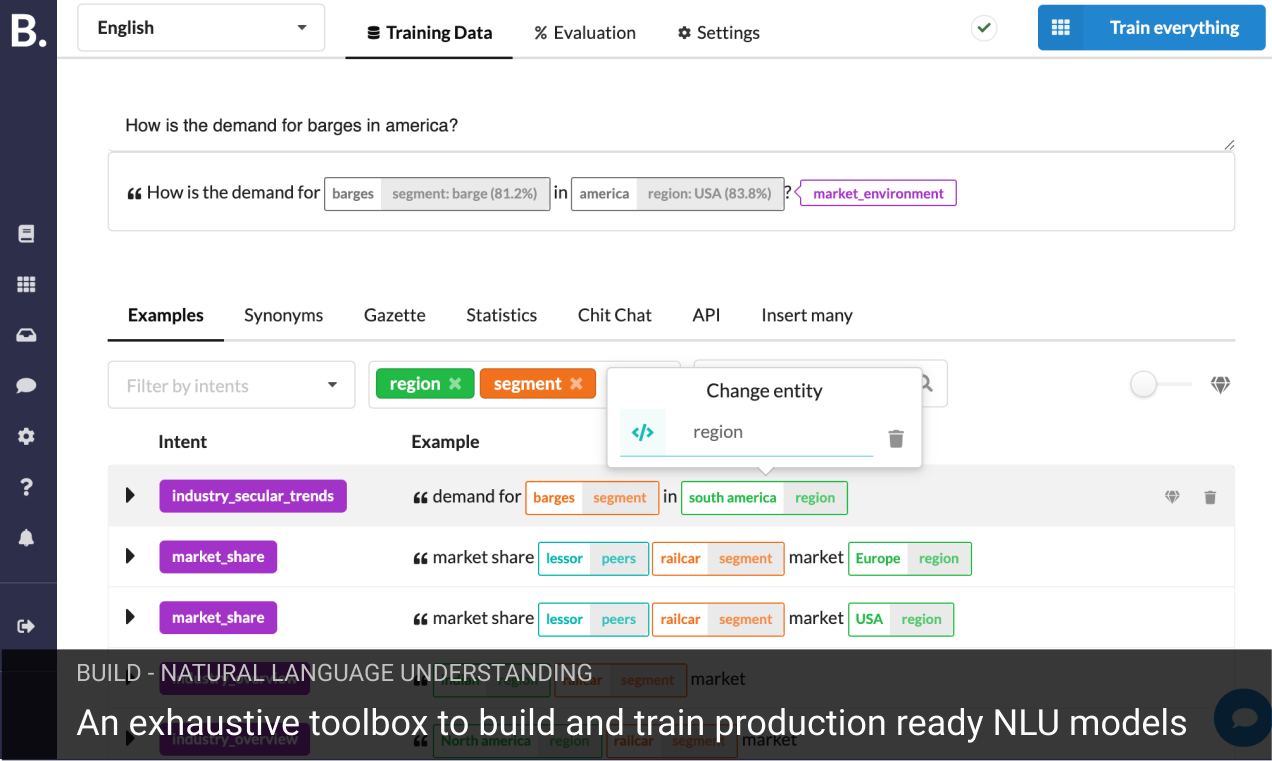
Task: Select the Chit Chat tab
Action: (615, 315)
